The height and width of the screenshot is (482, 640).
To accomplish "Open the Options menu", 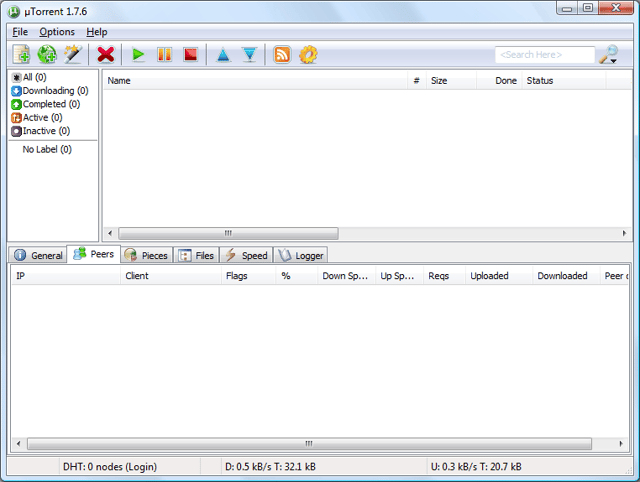I will click(57, 32).
